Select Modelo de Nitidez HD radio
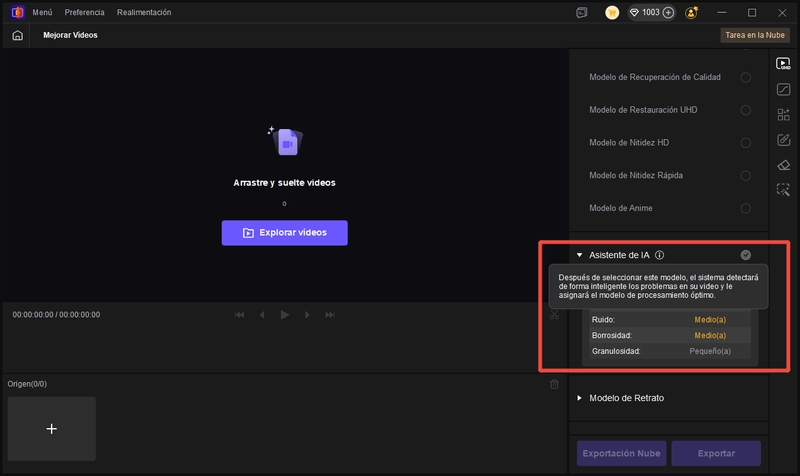800x476 pixels. 745,143
